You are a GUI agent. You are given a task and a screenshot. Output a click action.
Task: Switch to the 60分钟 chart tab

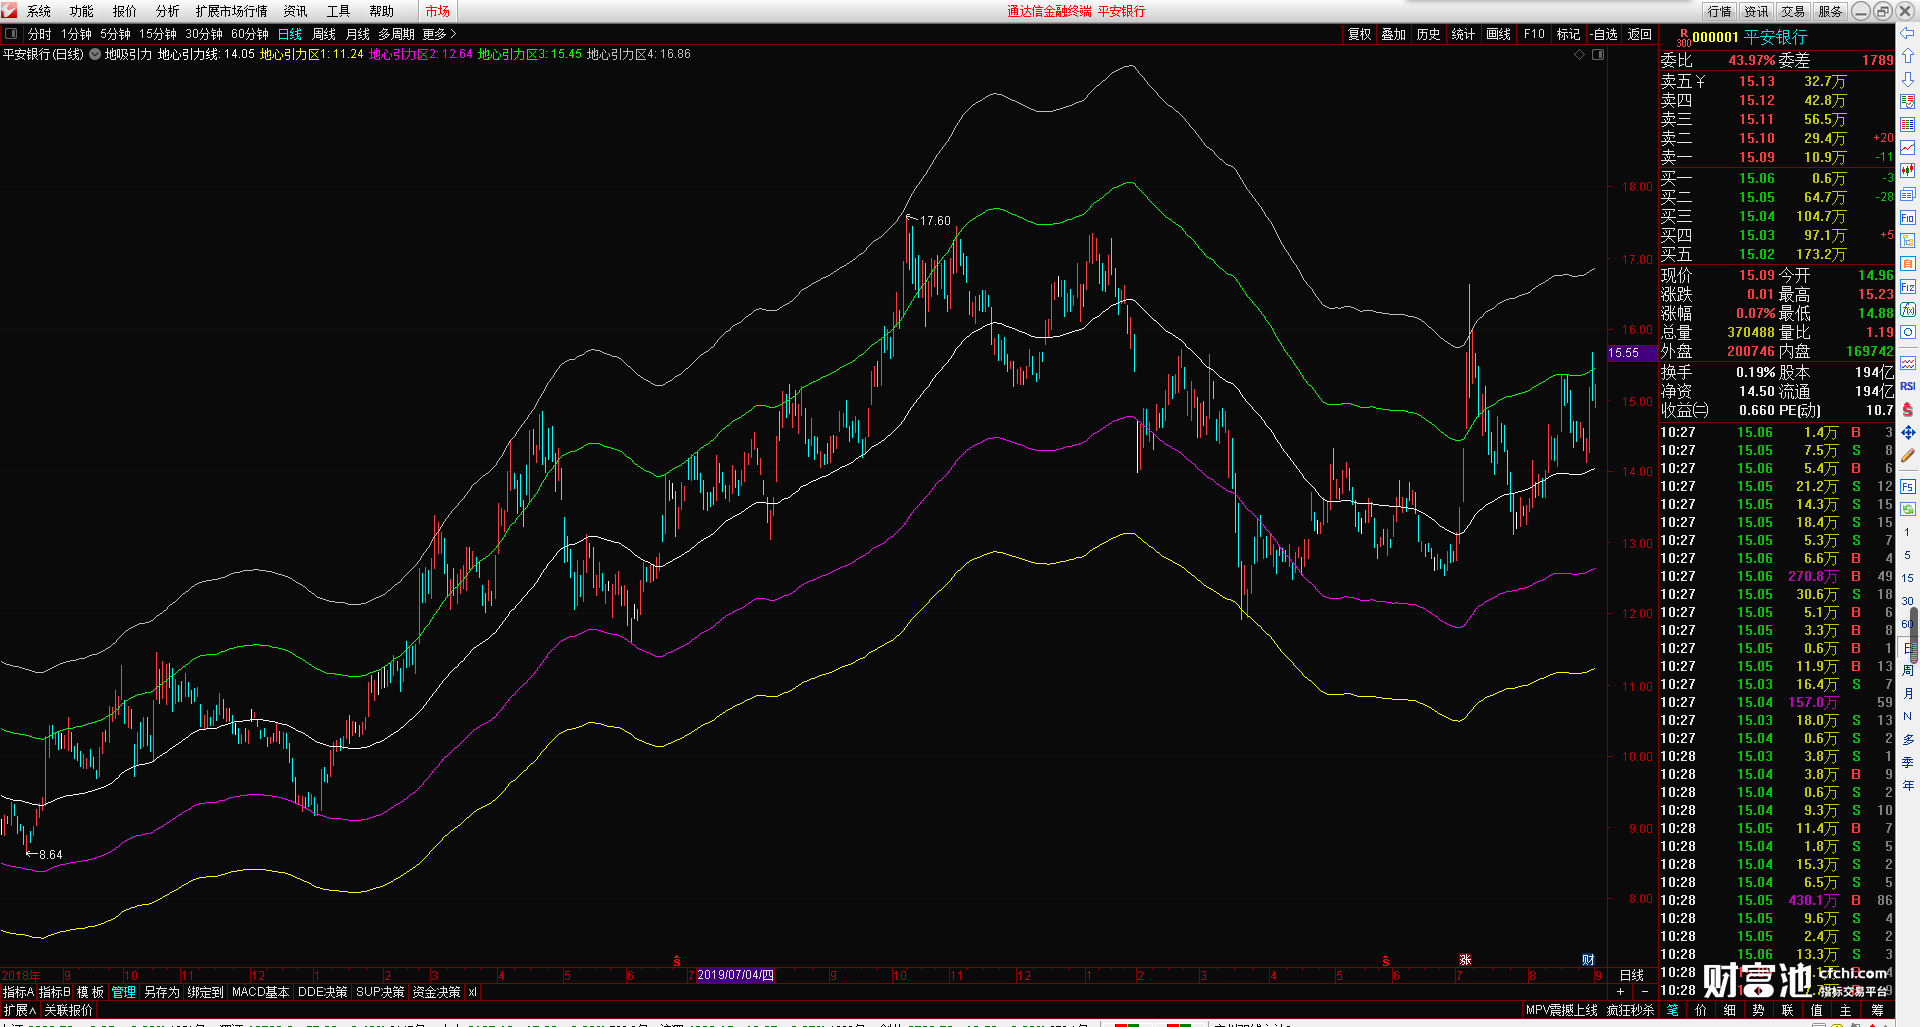pos(250,34)
